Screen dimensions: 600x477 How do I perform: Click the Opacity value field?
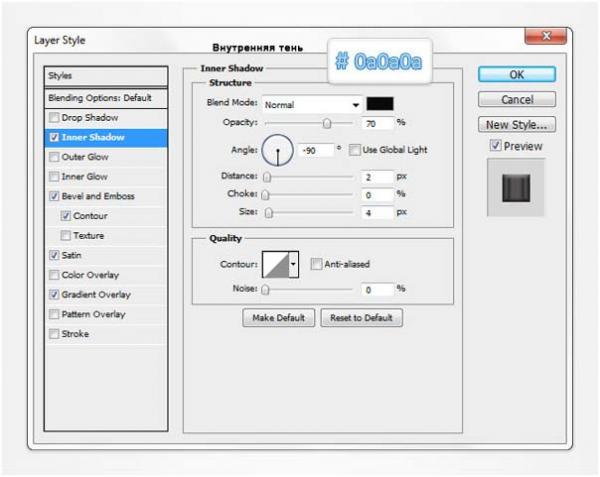pyautogui.click(x=377, y=124)
